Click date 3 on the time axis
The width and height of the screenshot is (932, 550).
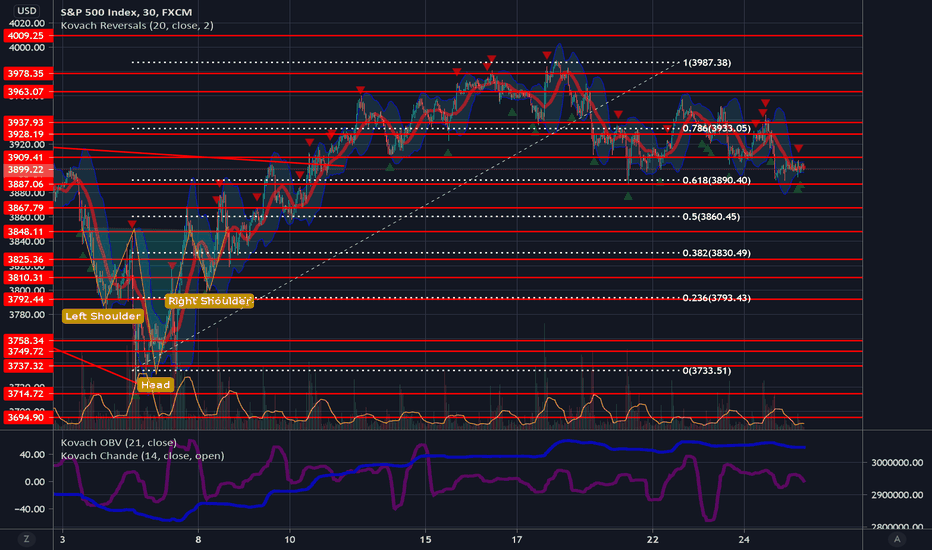(x=62, y=540)
